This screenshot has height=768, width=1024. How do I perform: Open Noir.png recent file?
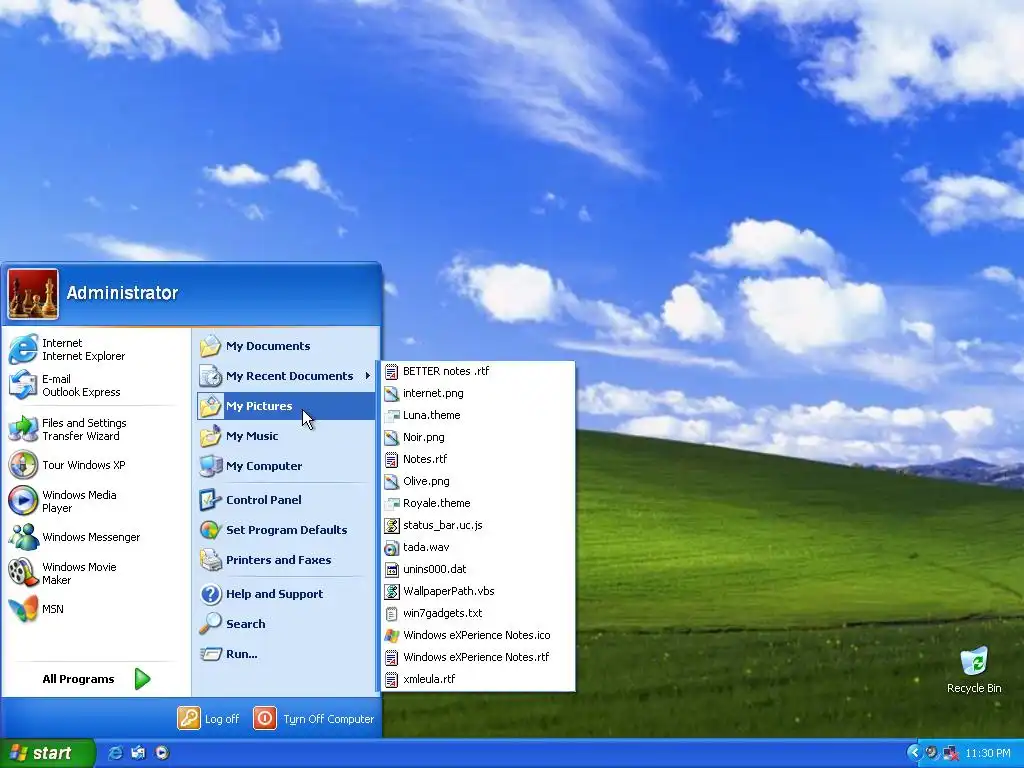coord(478,437)
